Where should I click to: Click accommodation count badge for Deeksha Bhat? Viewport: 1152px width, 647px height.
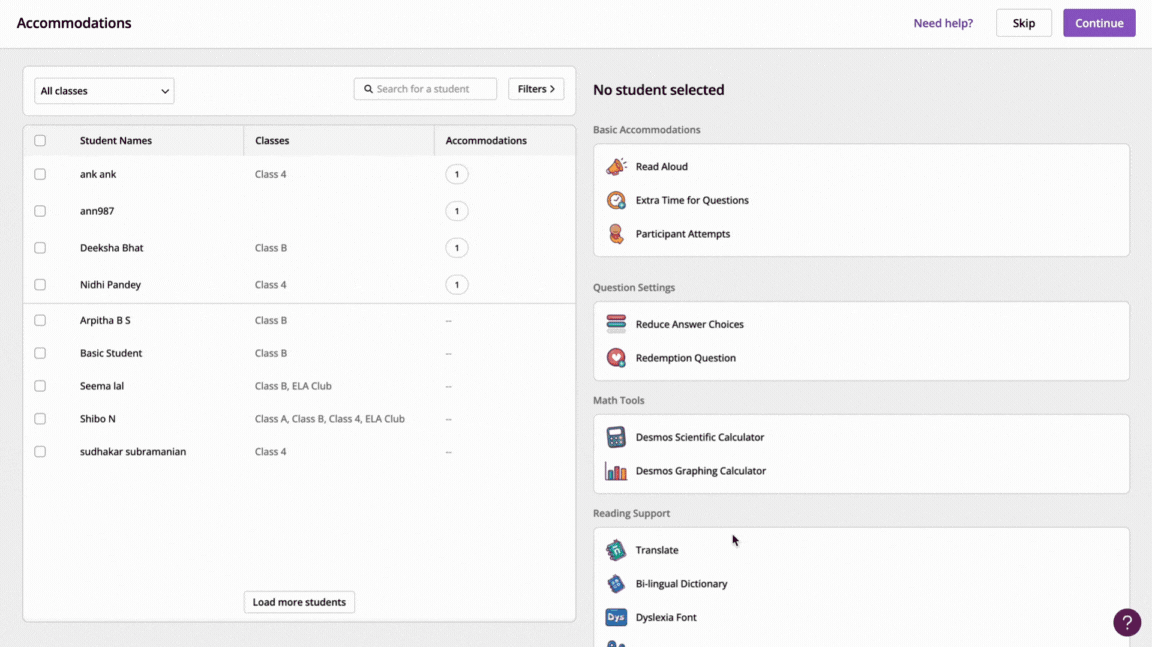(456, 247)
